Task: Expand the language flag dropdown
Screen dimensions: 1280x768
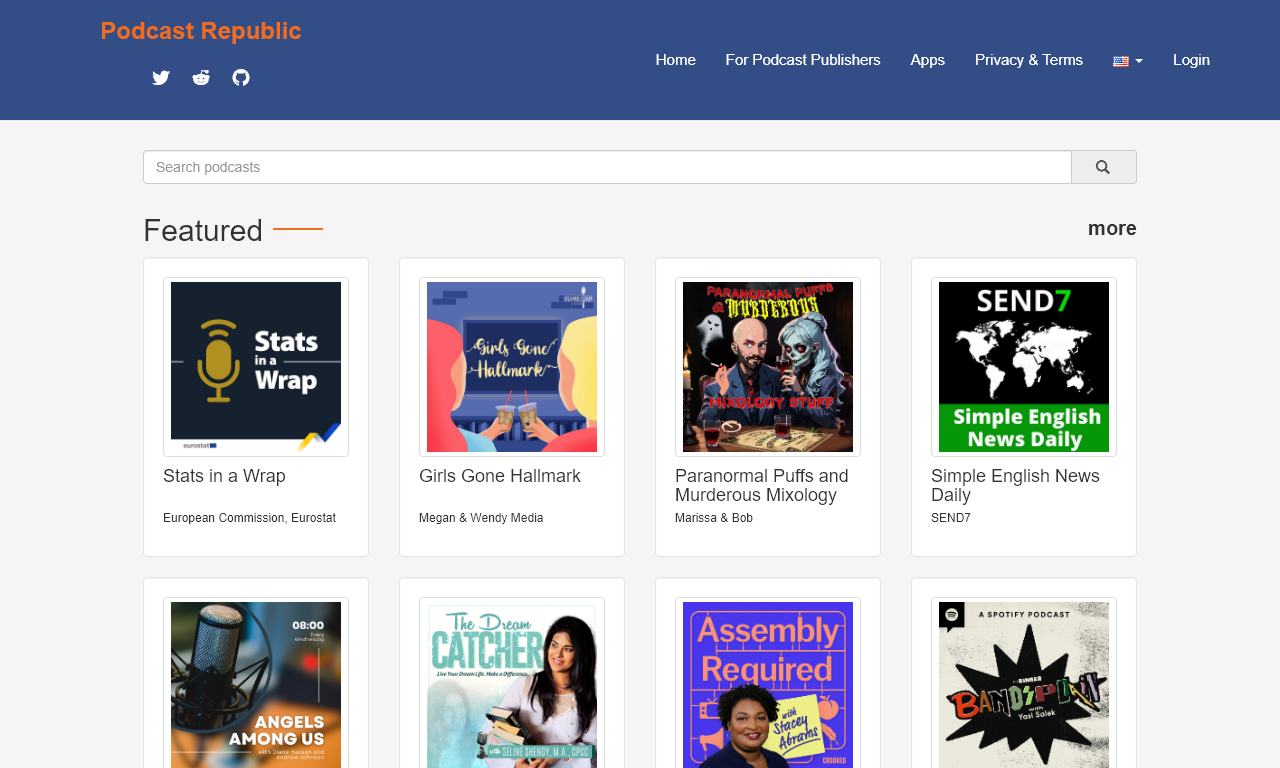Action: pyautogui.click(x=1127, y=60)
